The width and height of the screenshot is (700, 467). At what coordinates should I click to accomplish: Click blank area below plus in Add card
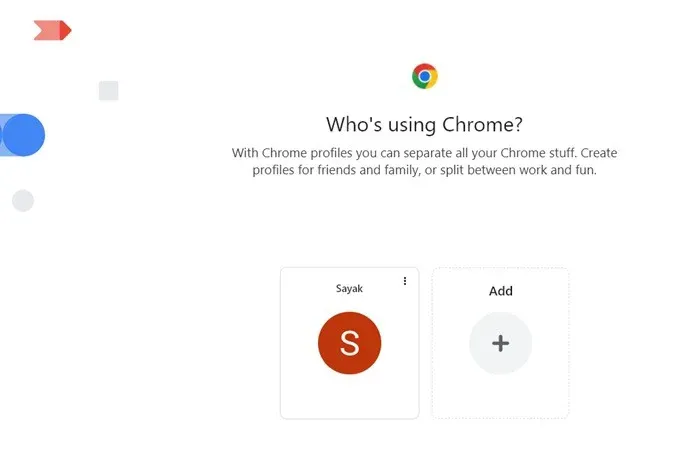coord(500,396)
